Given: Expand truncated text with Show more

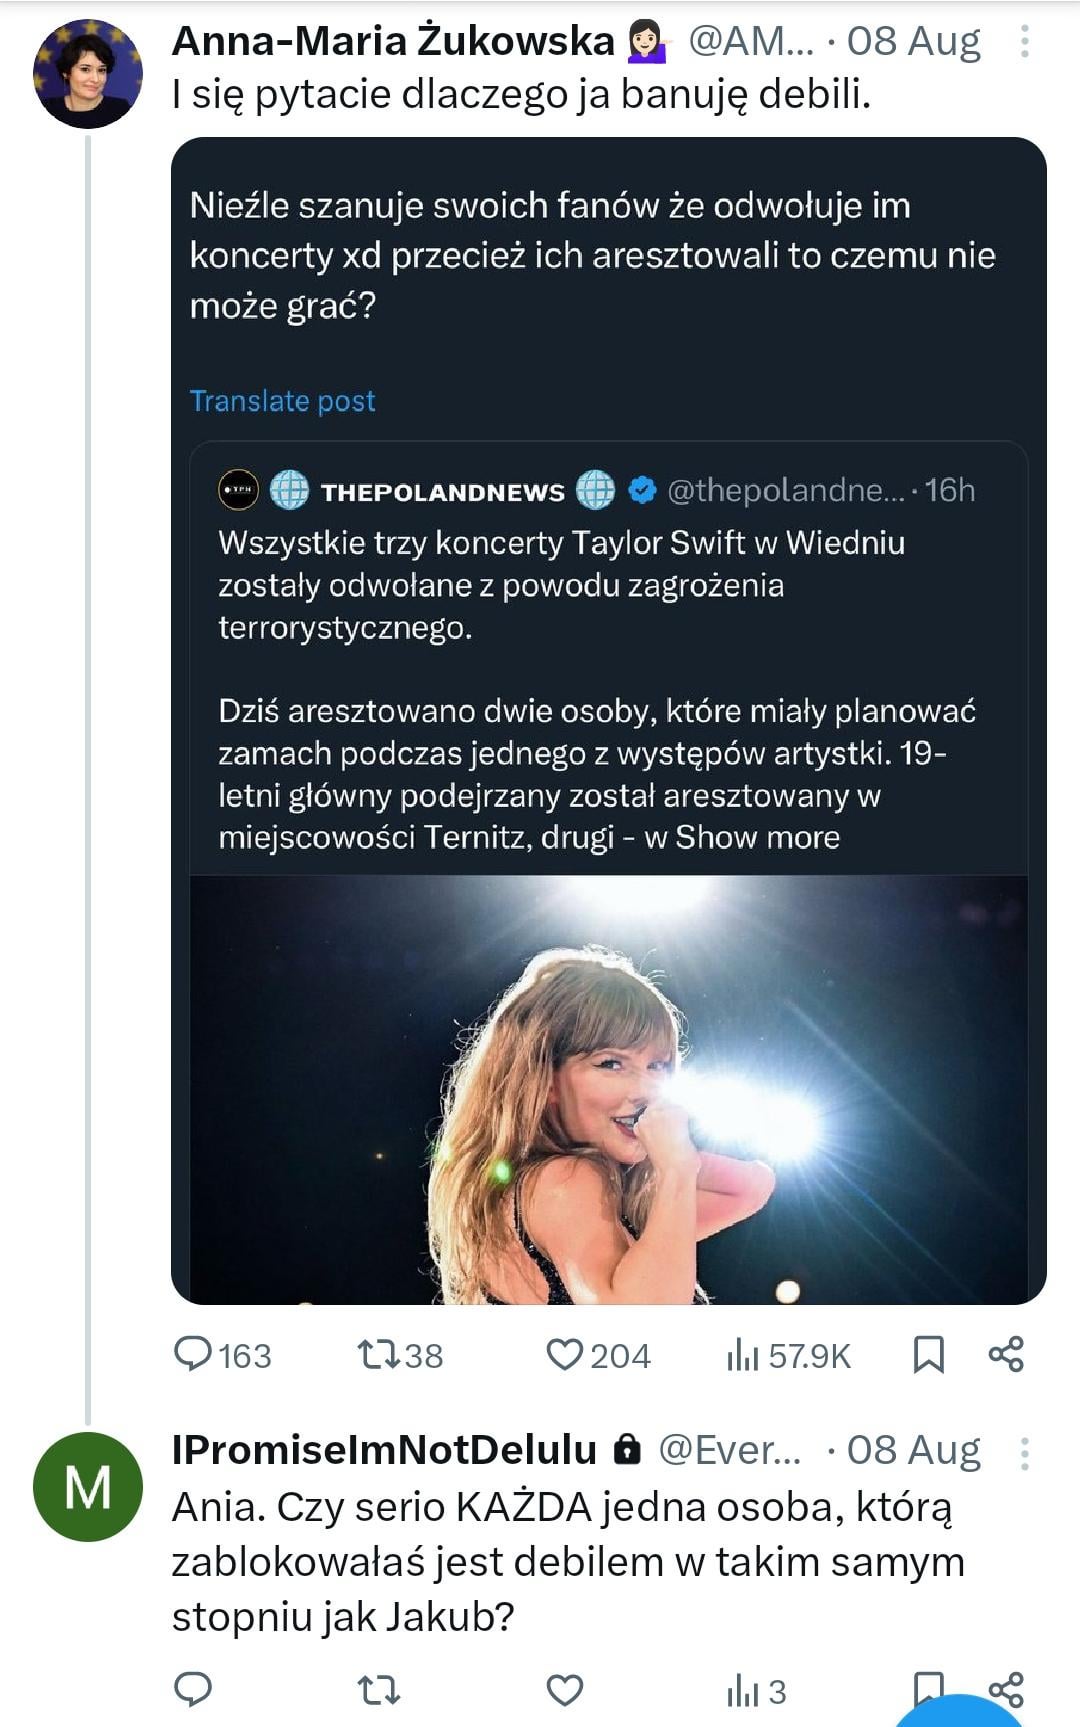Looking at the screenshot, I should (757, 837).
